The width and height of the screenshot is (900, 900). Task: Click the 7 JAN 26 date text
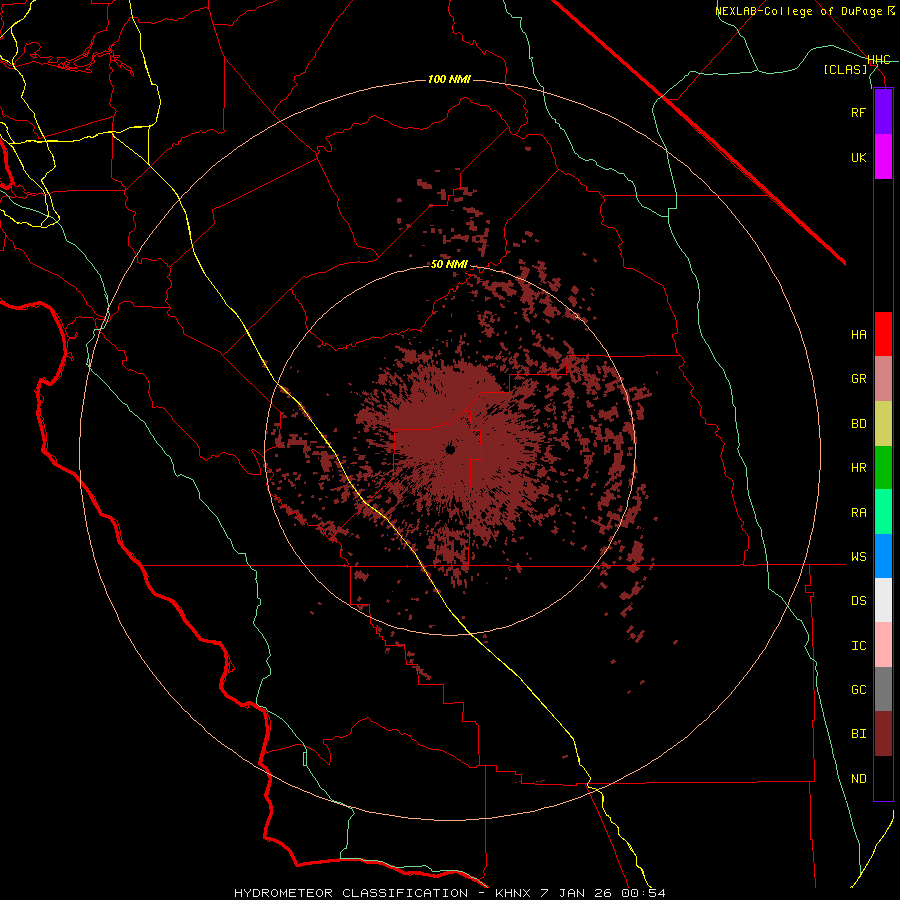tap(576, 893)
